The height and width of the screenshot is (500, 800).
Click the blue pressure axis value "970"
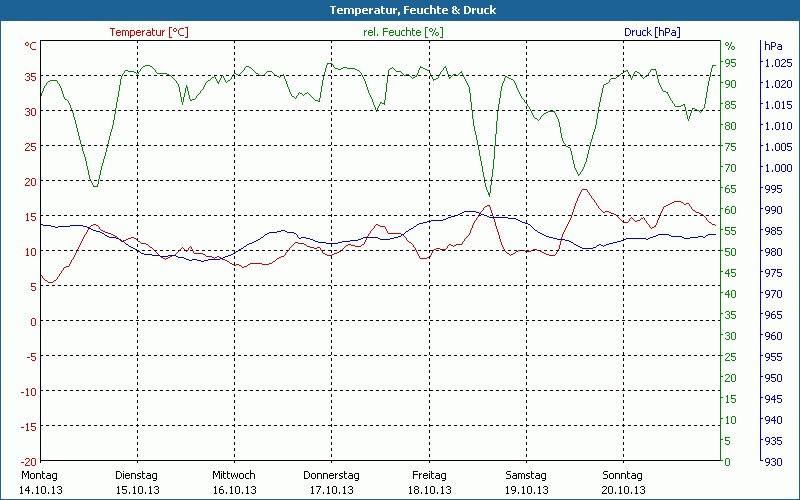(773, 294)
